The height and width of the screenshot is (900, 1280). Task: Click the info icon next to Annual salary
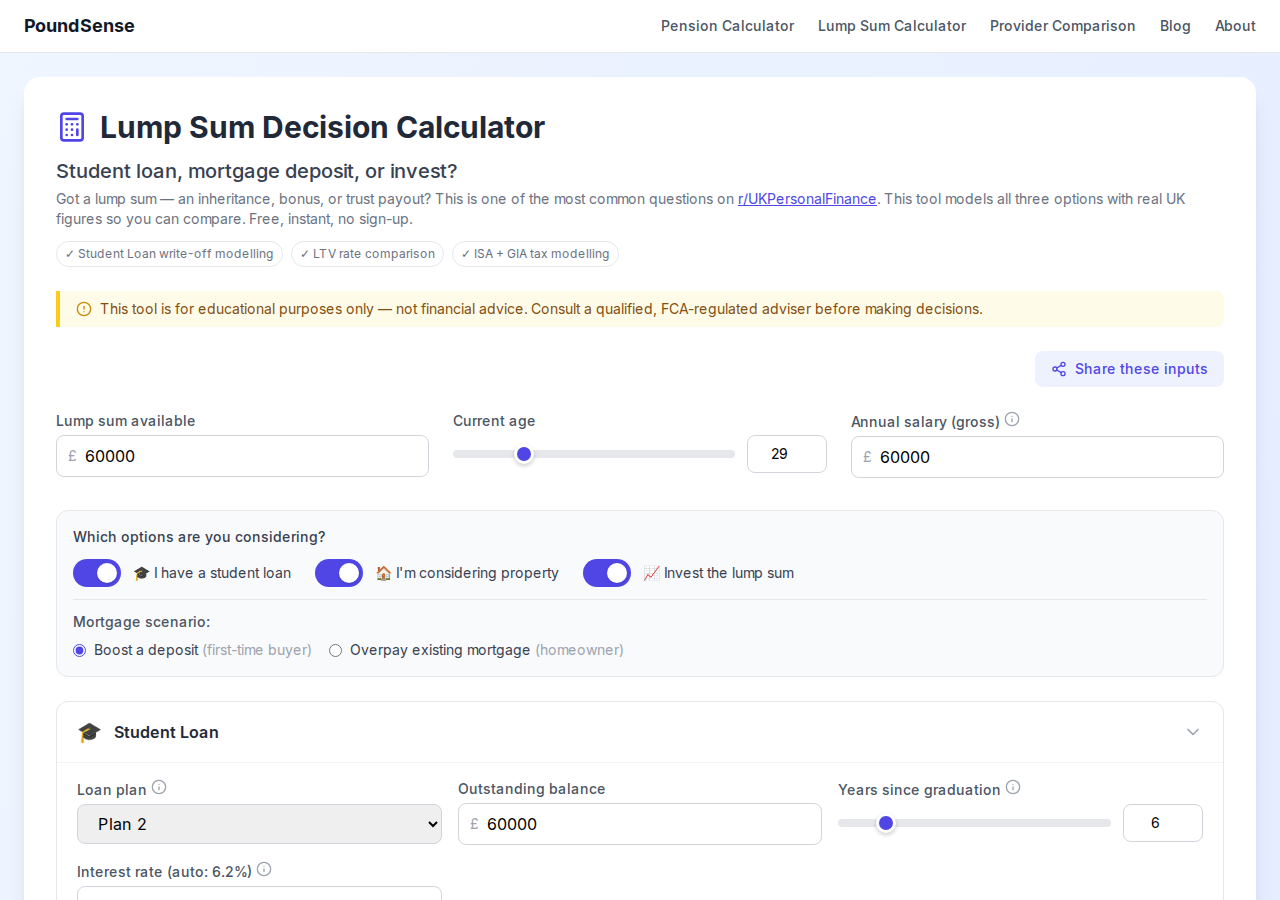pyautogui.click(x=1011, y=419)
